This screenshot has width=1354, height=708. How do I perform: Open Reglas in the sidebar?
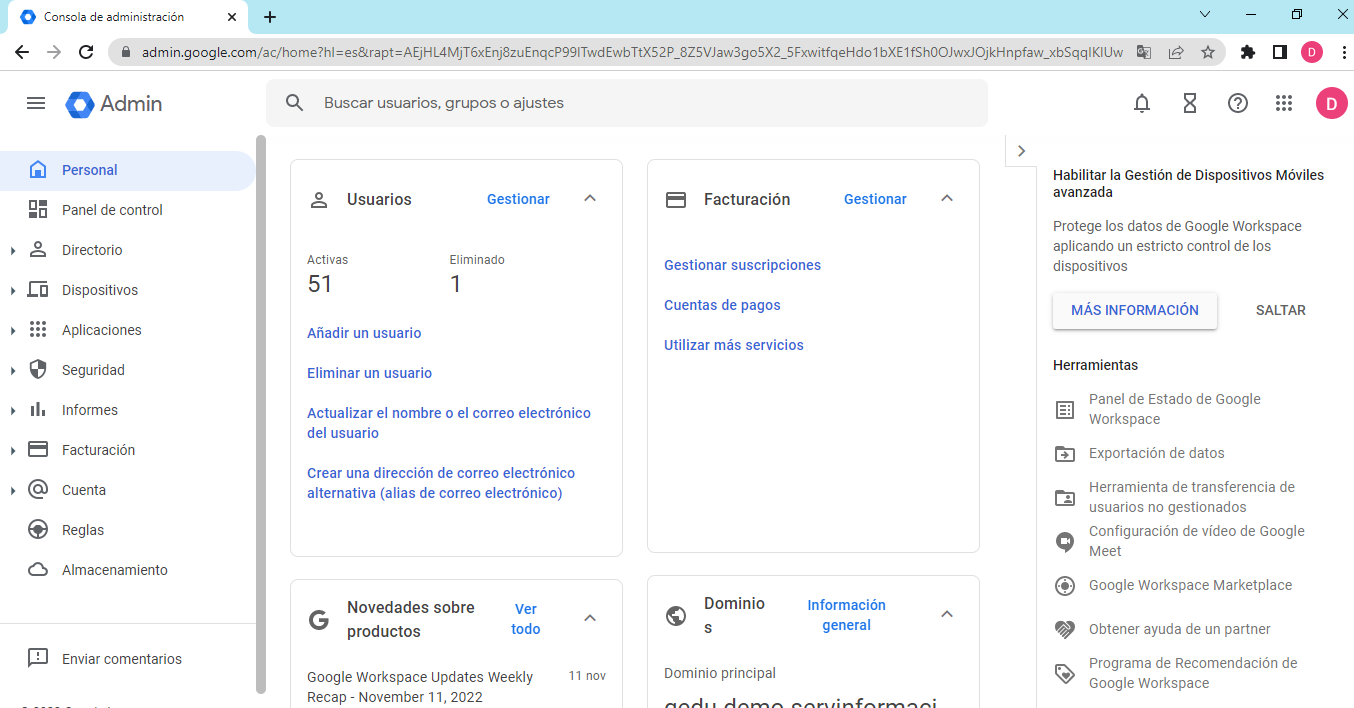click(x=128, y=530)
